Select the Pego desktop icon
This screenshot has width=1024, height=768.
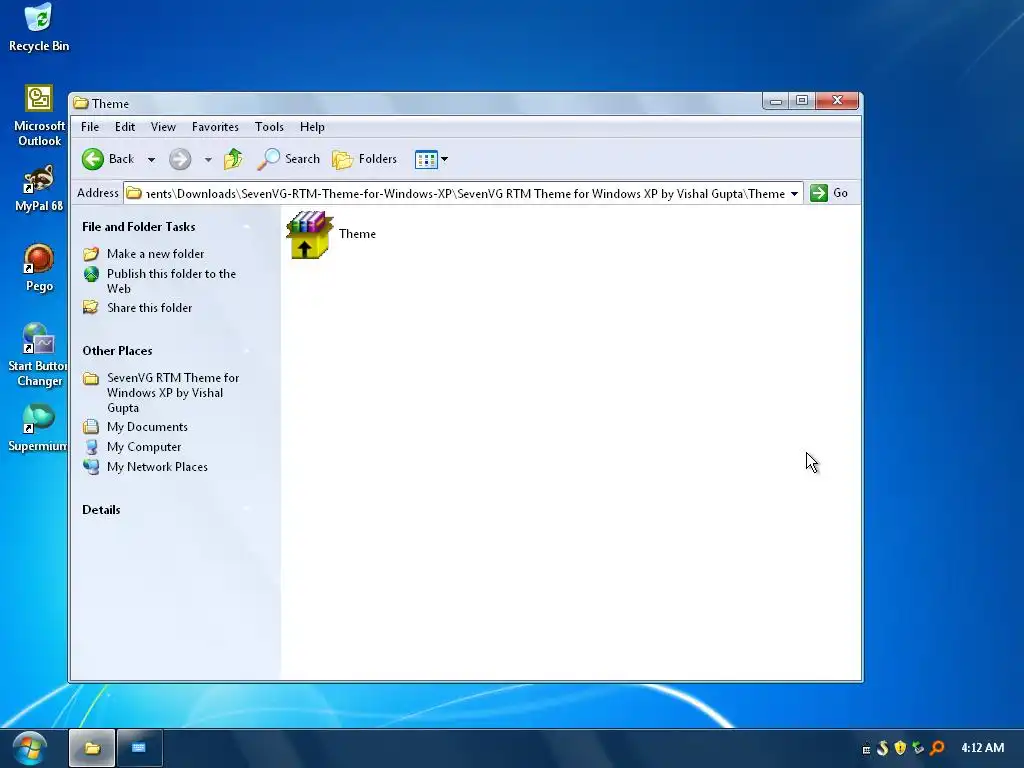coord(39,268)
